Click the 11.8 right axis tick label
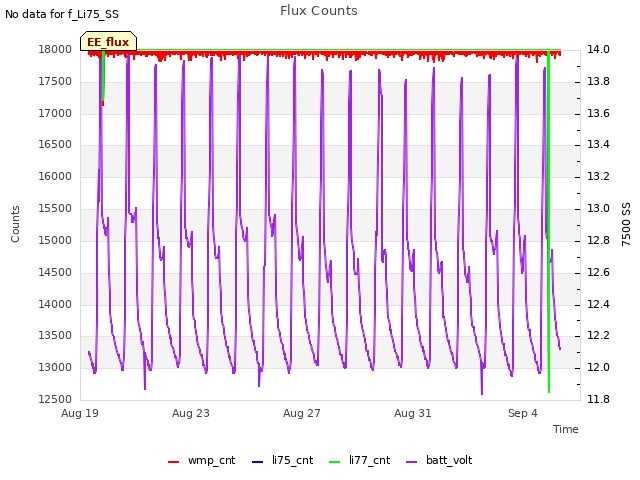The width and height of the screenshot is (640, 480). tap(598, 399)
